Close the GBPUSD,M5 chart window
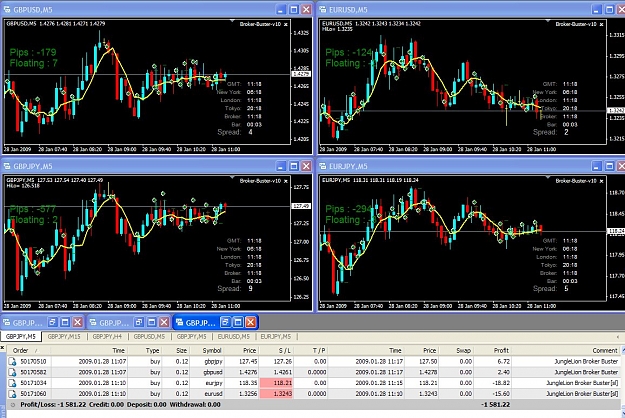This screenshot has height=418, width=625. [306, 10]
